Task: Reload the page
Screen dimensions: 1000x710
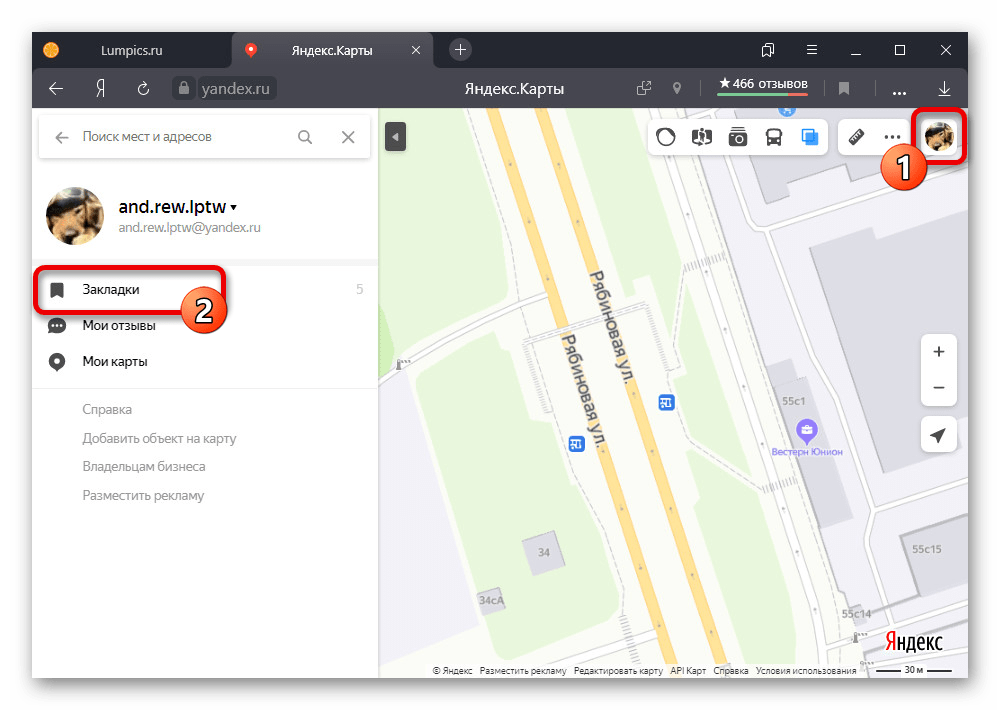Action: [143, 88]
